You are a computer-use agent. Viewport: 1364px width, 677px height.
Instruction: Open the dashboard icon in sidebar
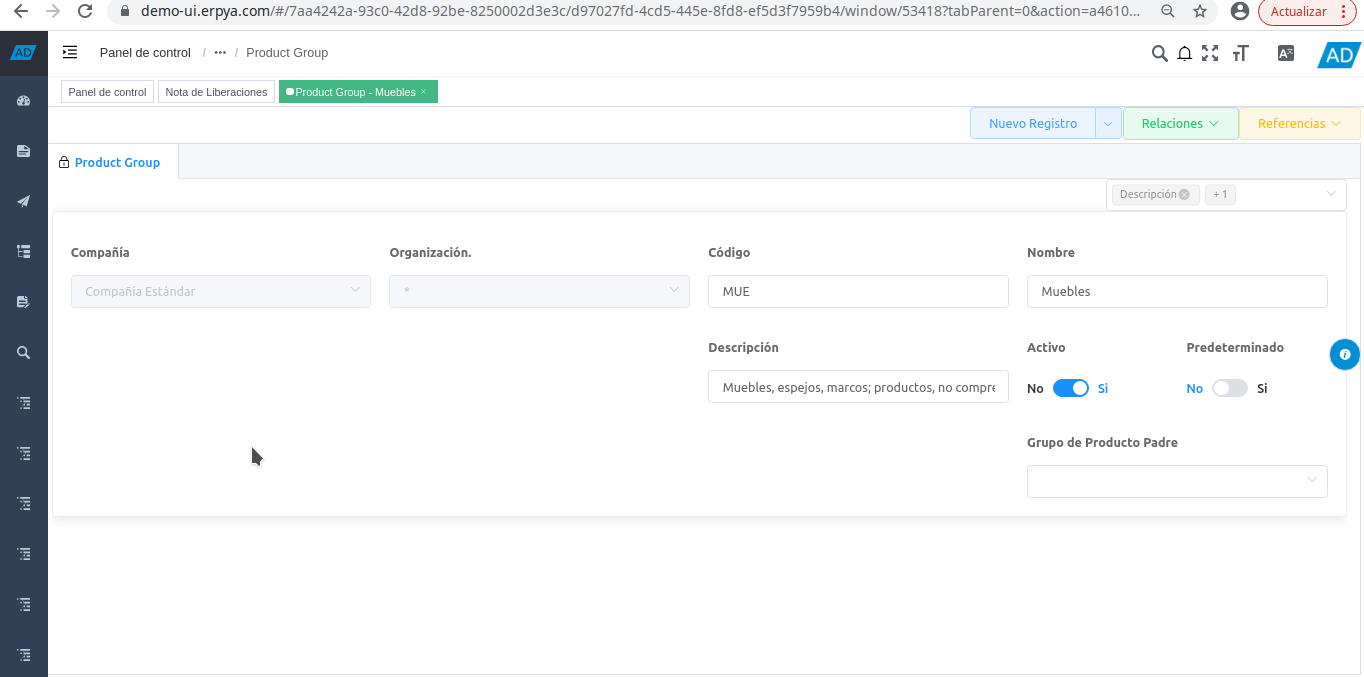click(x=24, y=101)
